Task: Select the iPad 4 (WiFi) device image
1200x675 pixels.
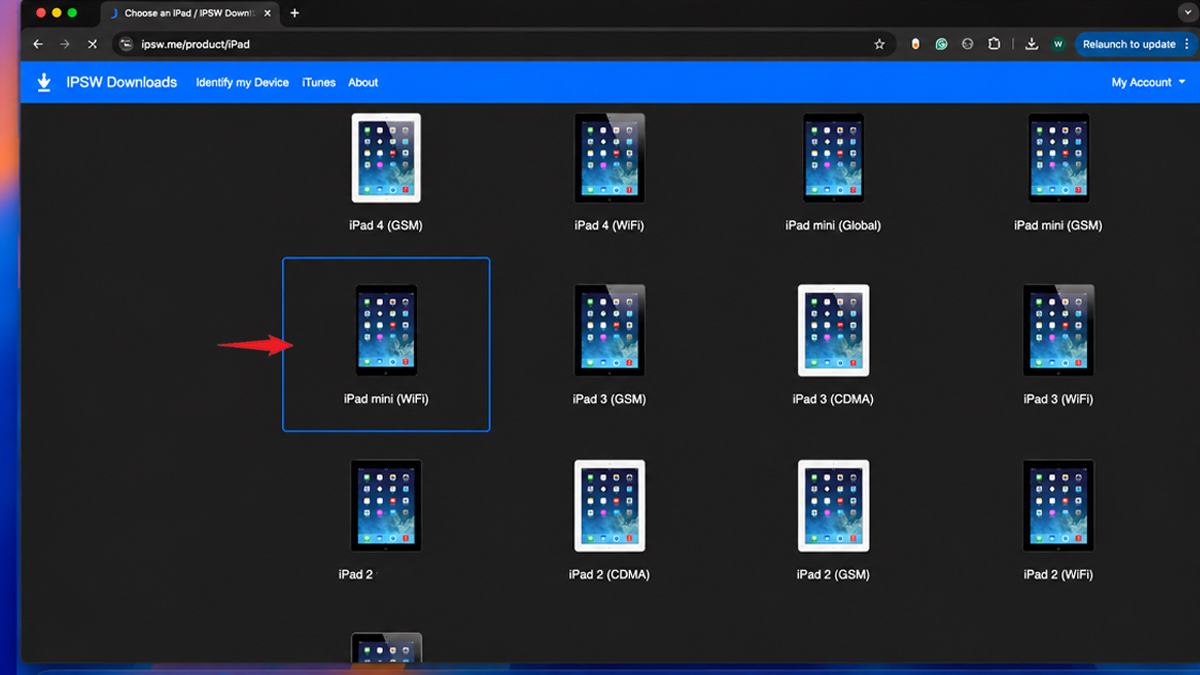Action: 609,158
